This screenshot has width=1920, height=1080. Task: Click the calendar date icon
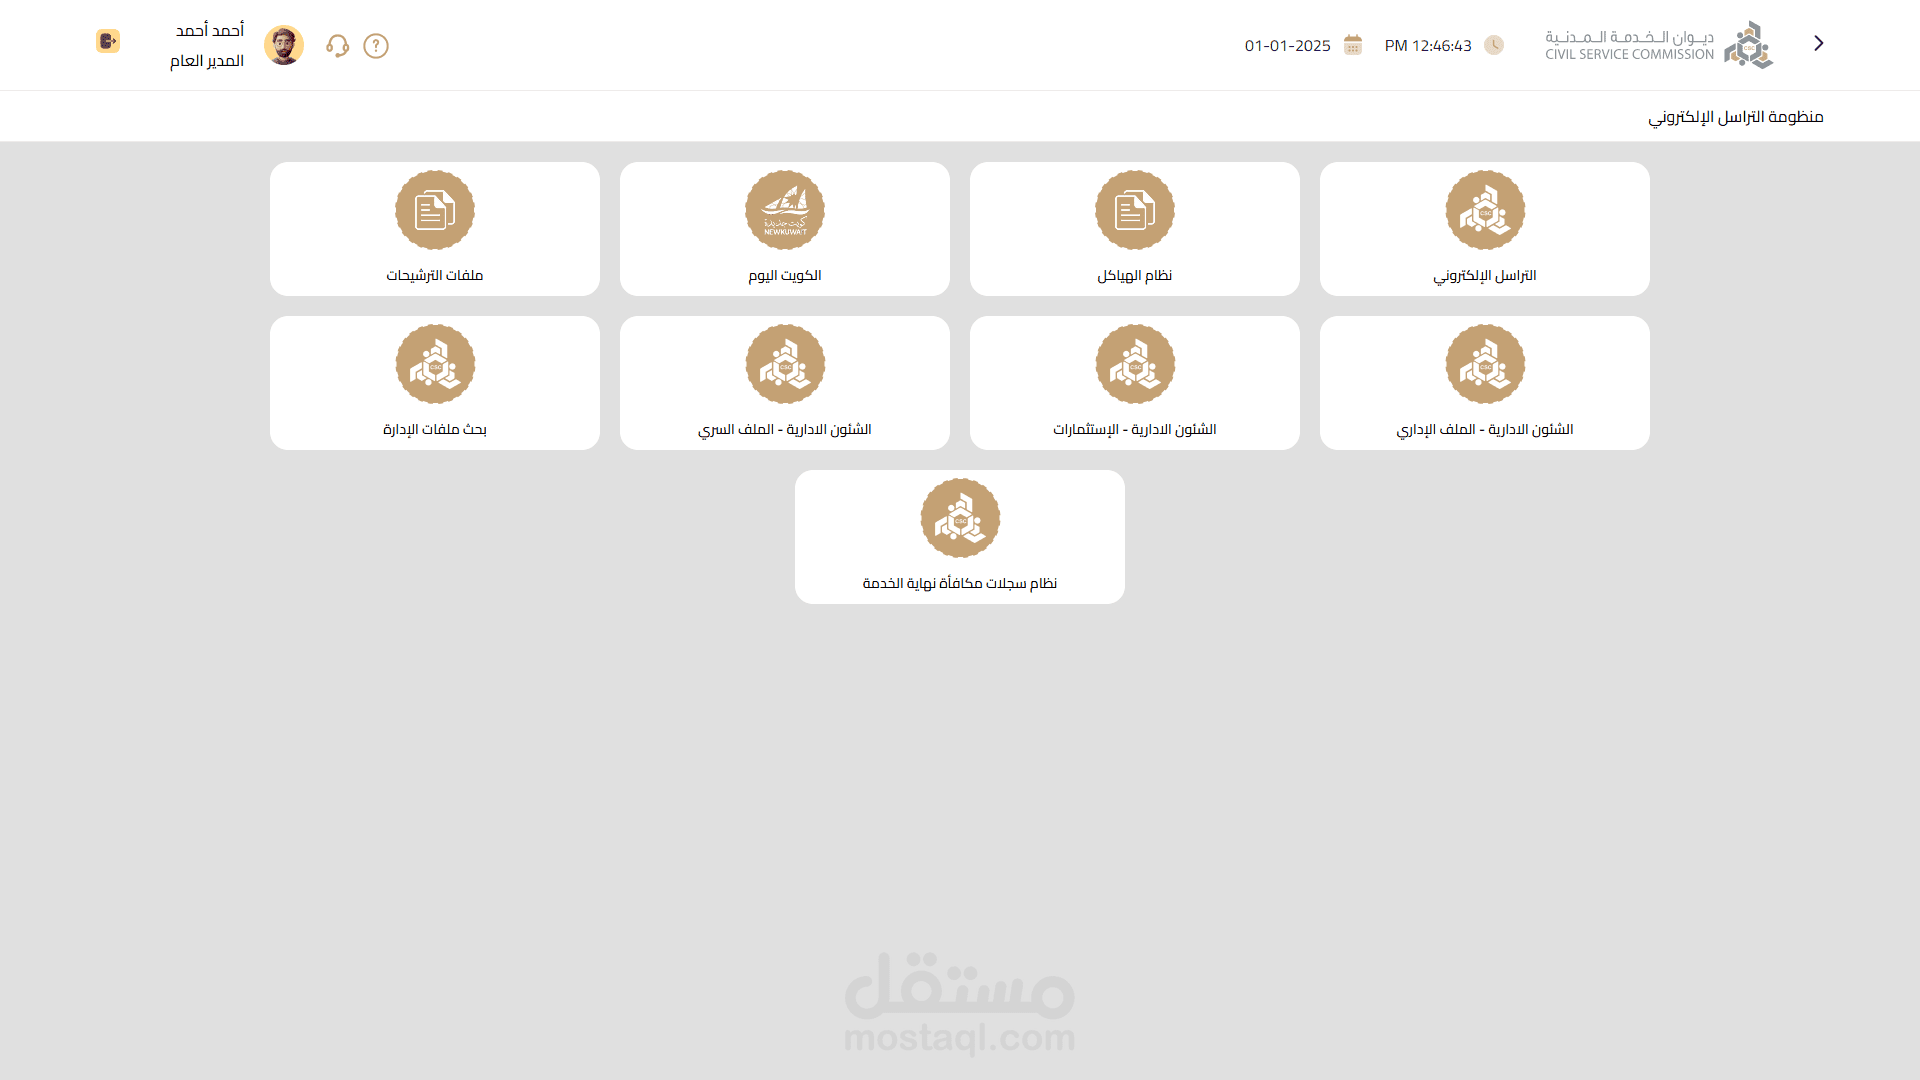(1353, 45)
